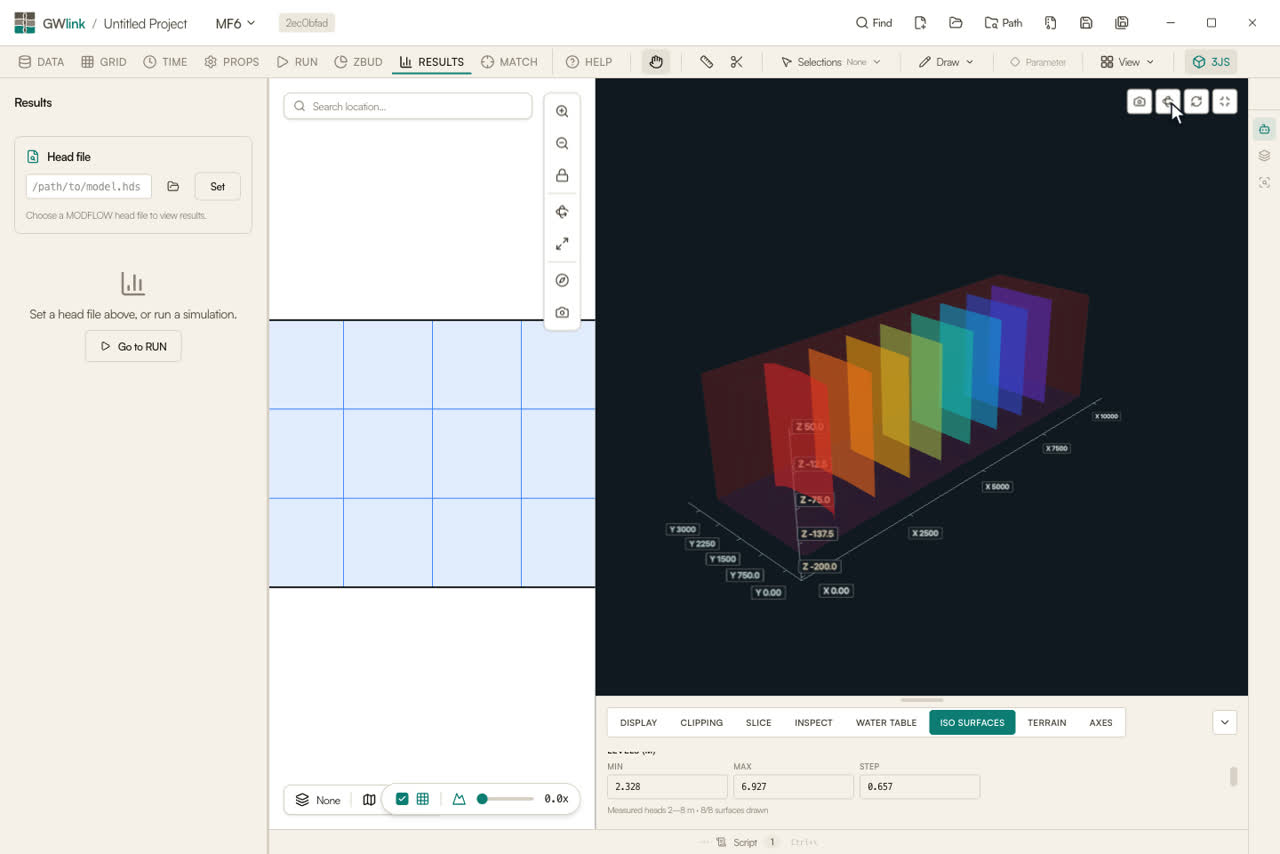Switch to the ZBUD tab
The image size is (1280, 854).
(359, 62)
